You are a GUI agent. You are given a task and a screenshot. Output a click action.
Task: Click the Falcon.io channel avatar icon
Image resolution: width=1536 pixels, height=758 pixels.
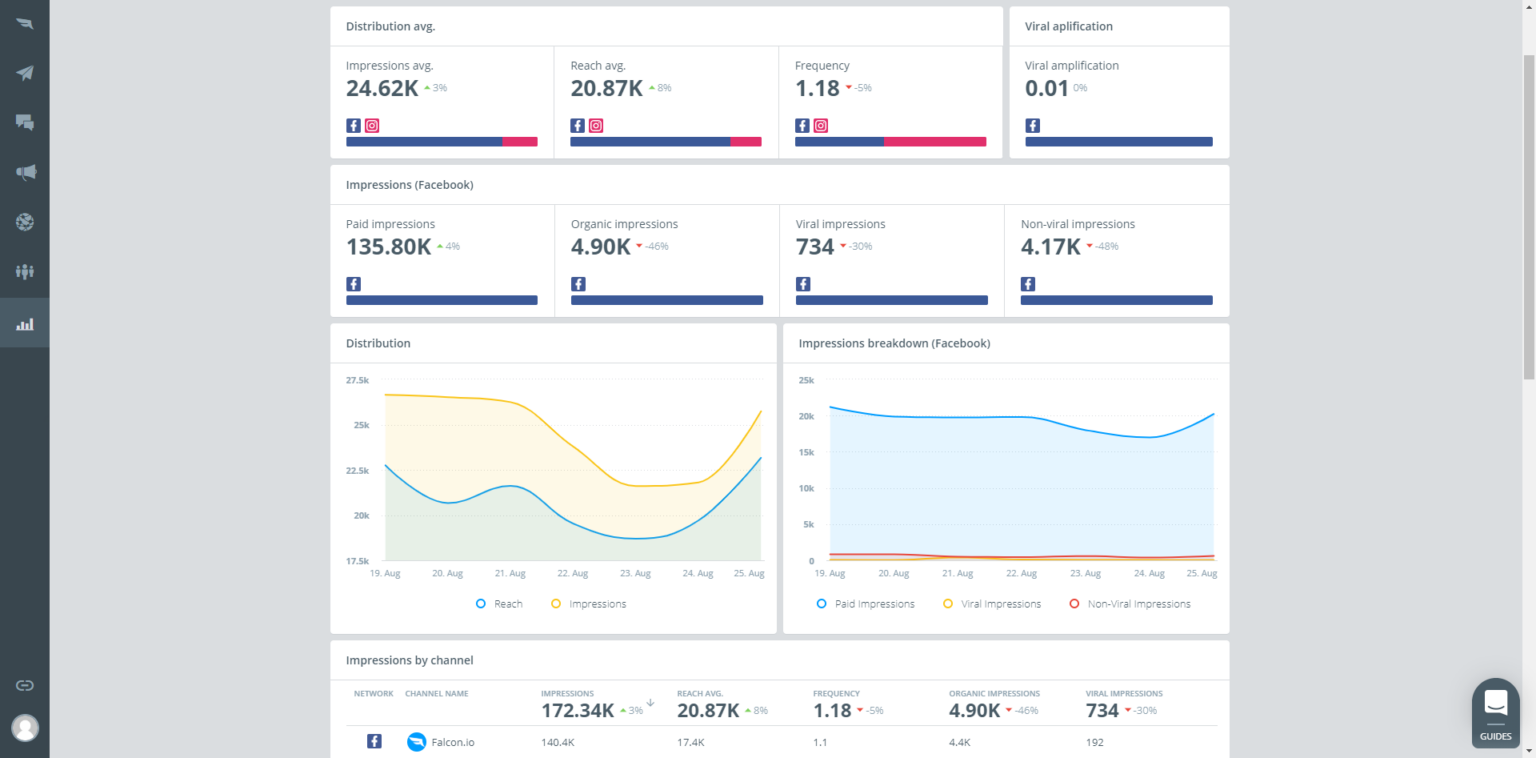pos(416,742)
